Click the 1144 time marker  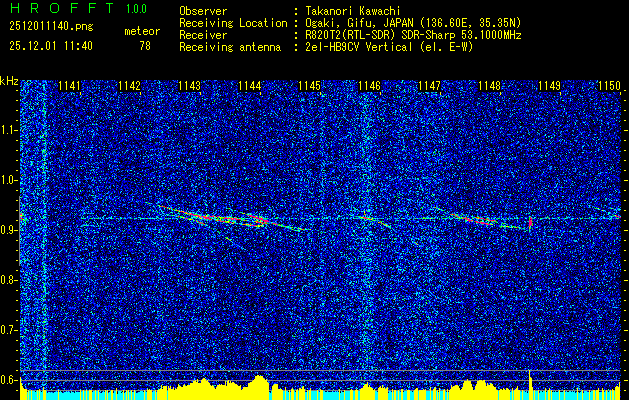point(250,86)
